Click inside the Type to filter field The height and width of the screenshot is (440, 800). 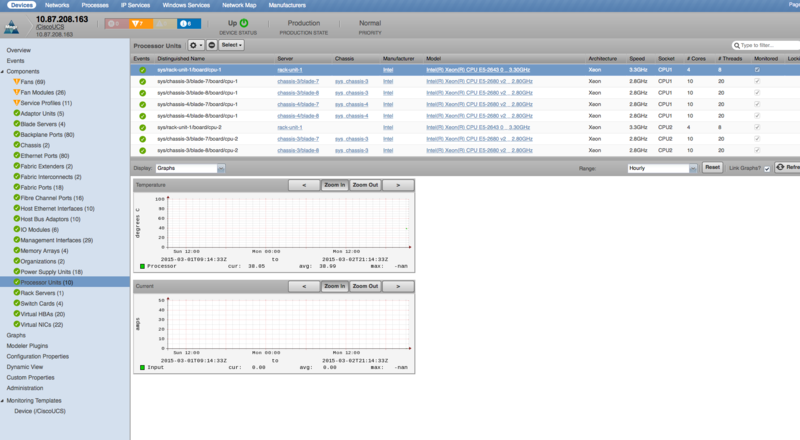tap(765, 45)
